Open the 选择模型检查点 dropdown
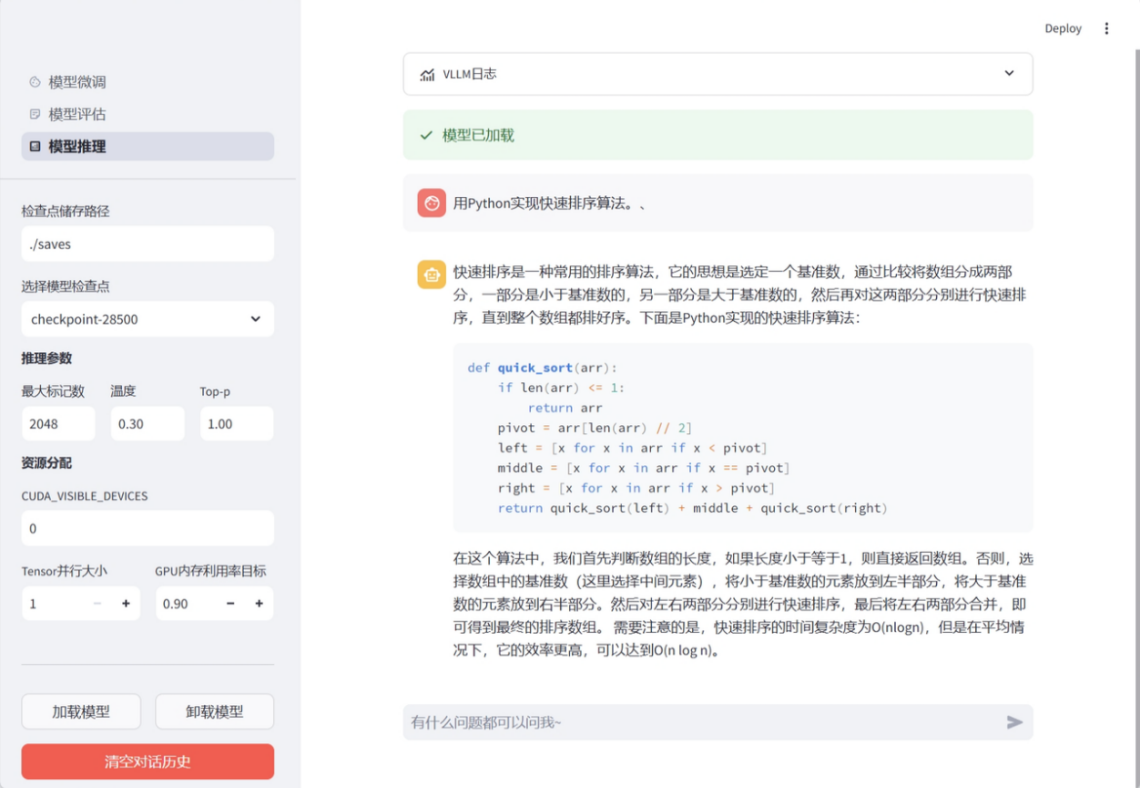 click(147, 319)
